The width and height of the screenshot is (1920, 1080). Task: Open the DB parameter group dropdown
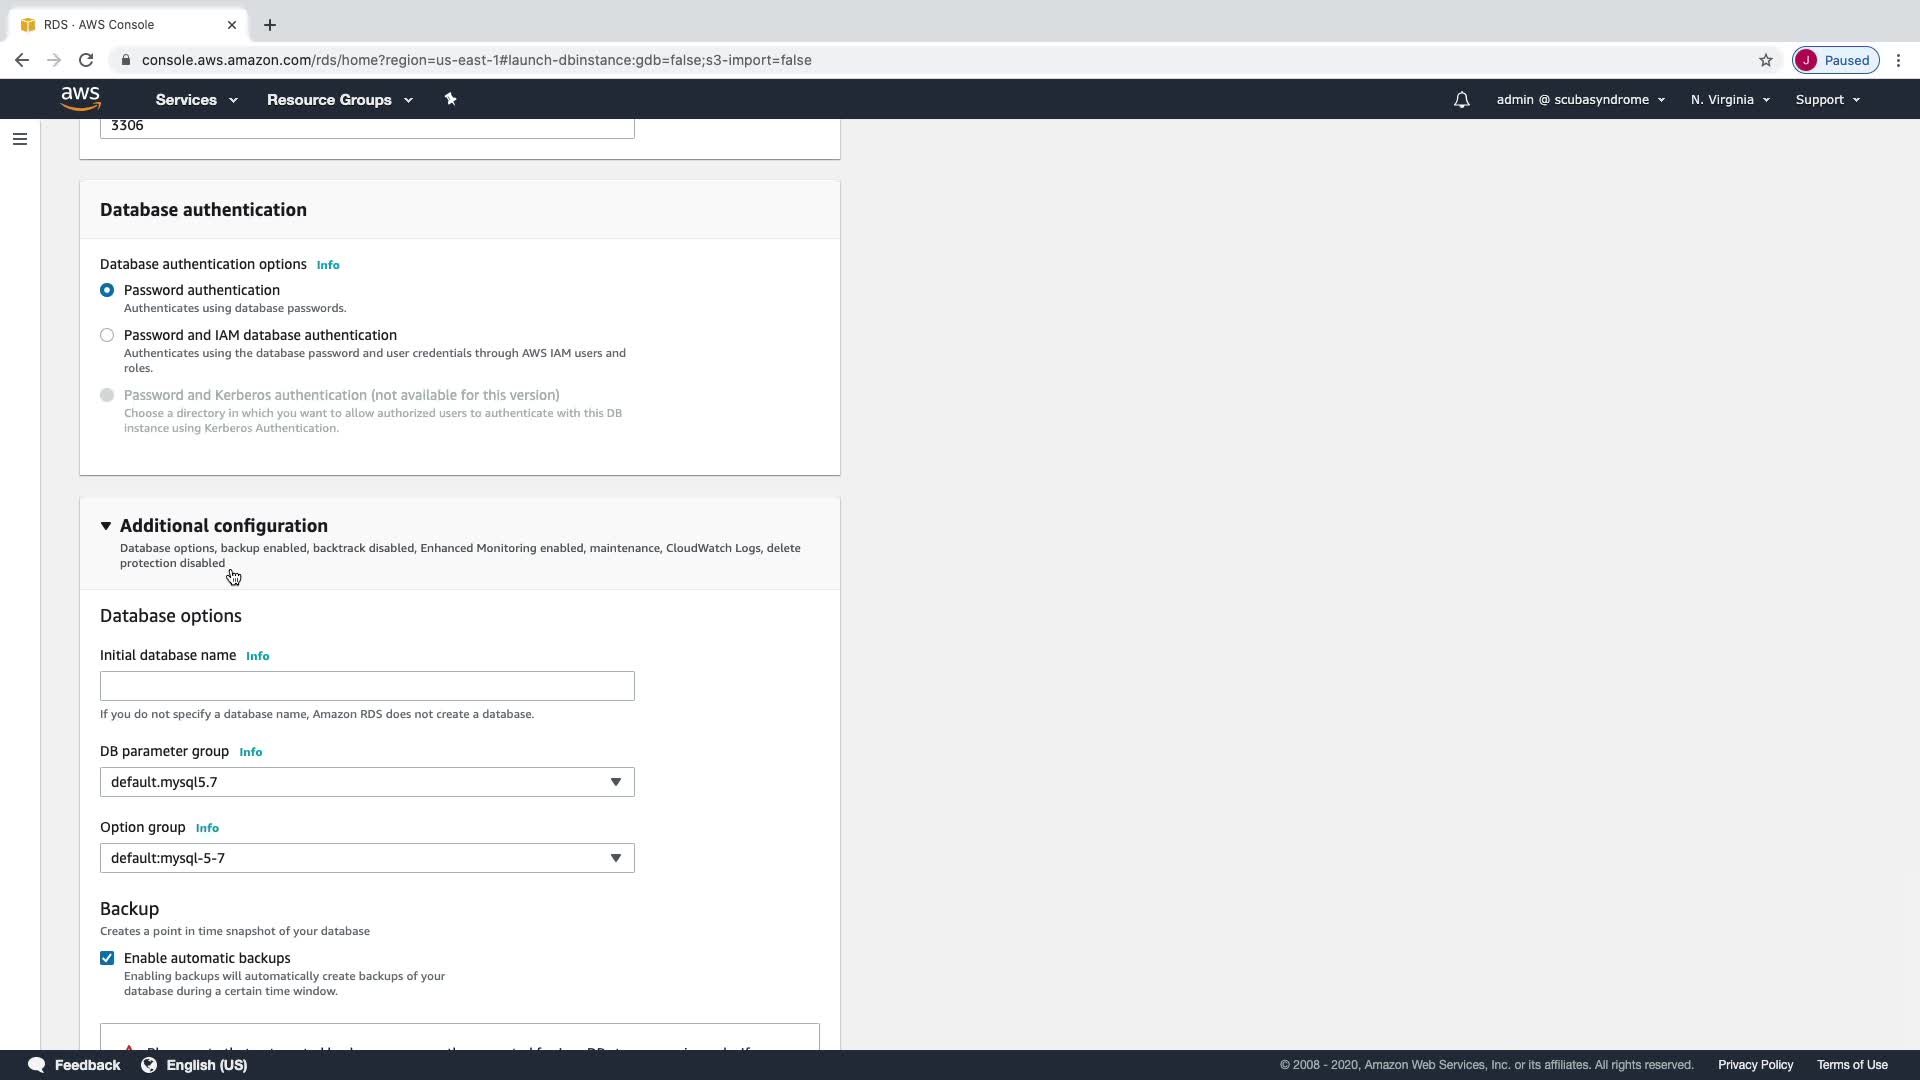click(x=367, y=782)
